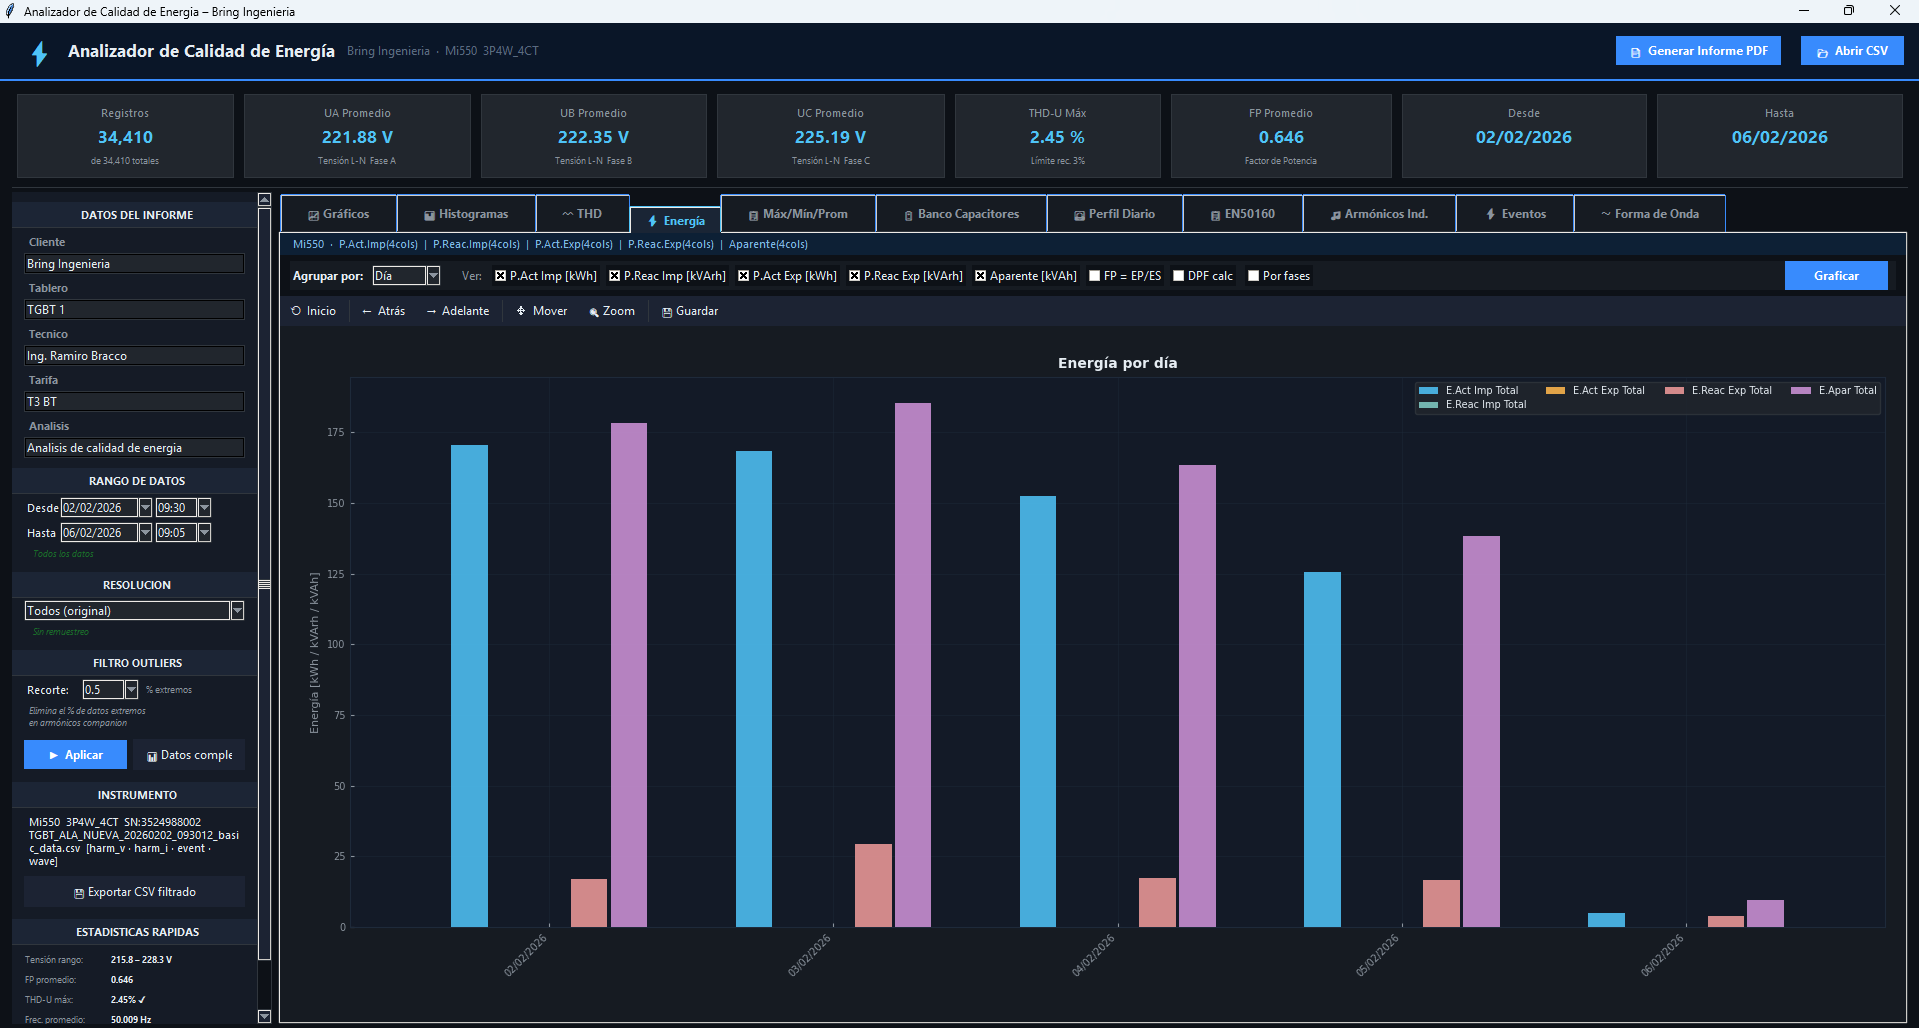Expand the Resolución combo box
Image resolution: width=1919 pixels, height=1028 pixels.
tap(237, 611)
